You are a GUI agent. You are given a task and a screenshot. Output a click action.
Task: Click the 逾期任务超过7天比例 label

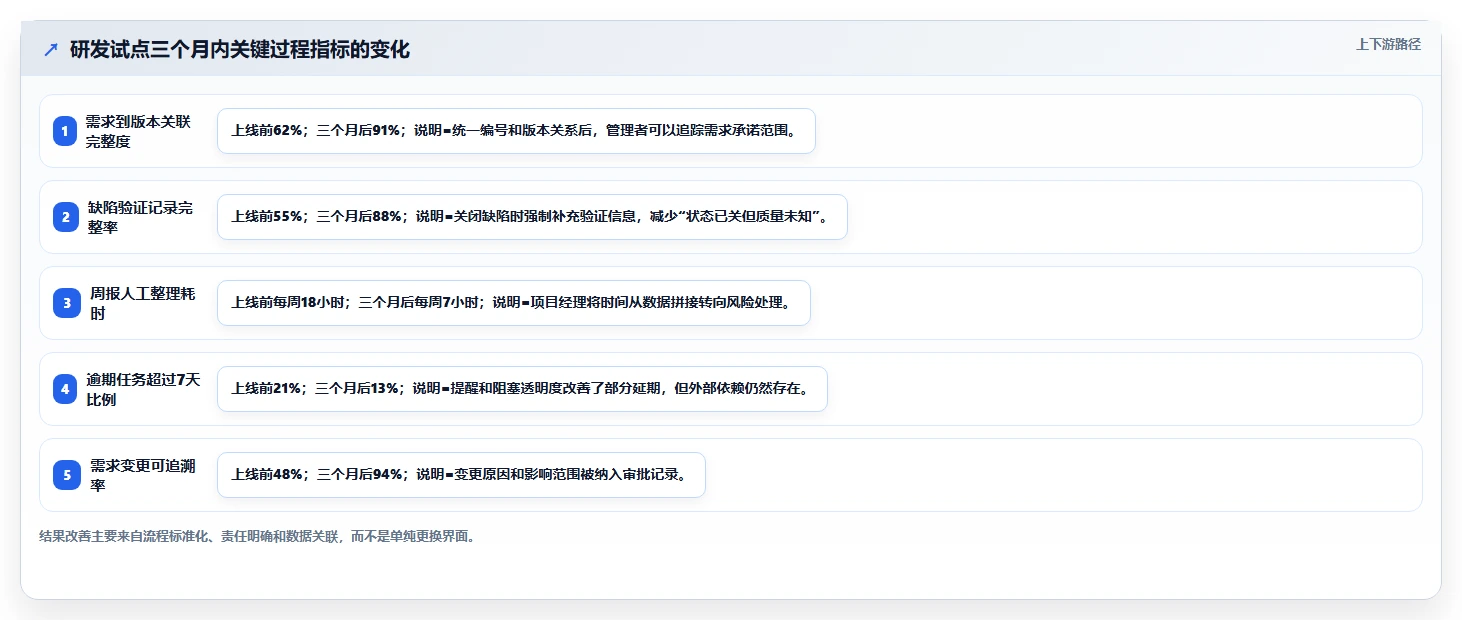143,389
